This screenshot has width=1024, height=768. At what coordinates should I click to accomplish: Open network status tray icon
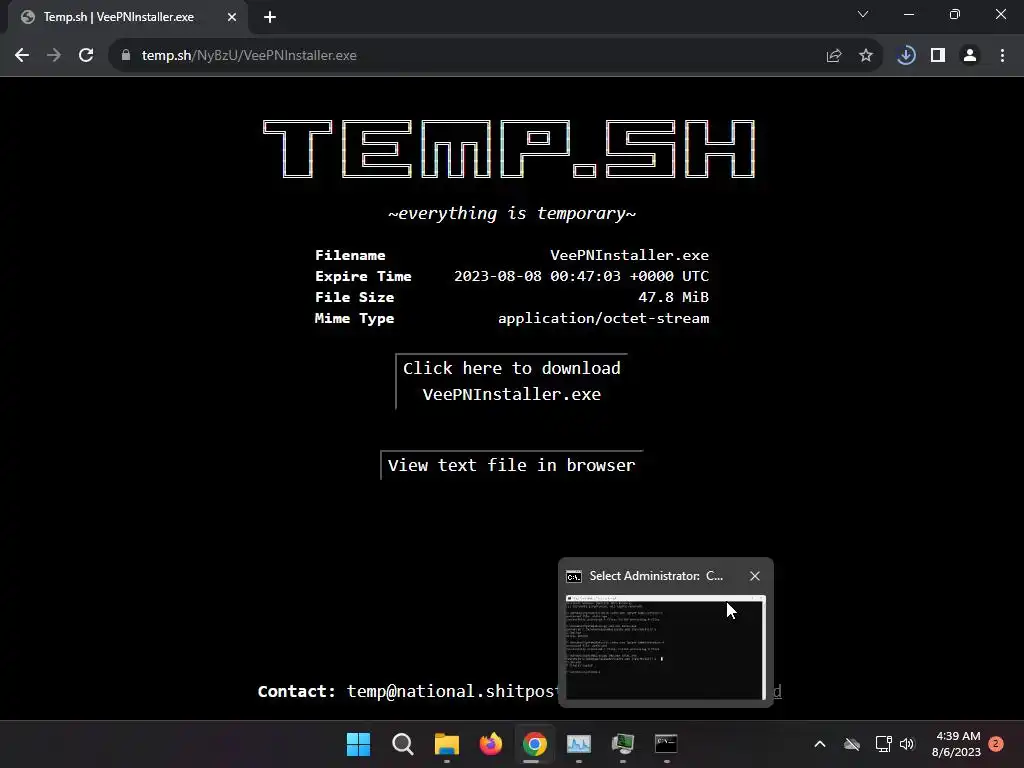tap(883, 744)
